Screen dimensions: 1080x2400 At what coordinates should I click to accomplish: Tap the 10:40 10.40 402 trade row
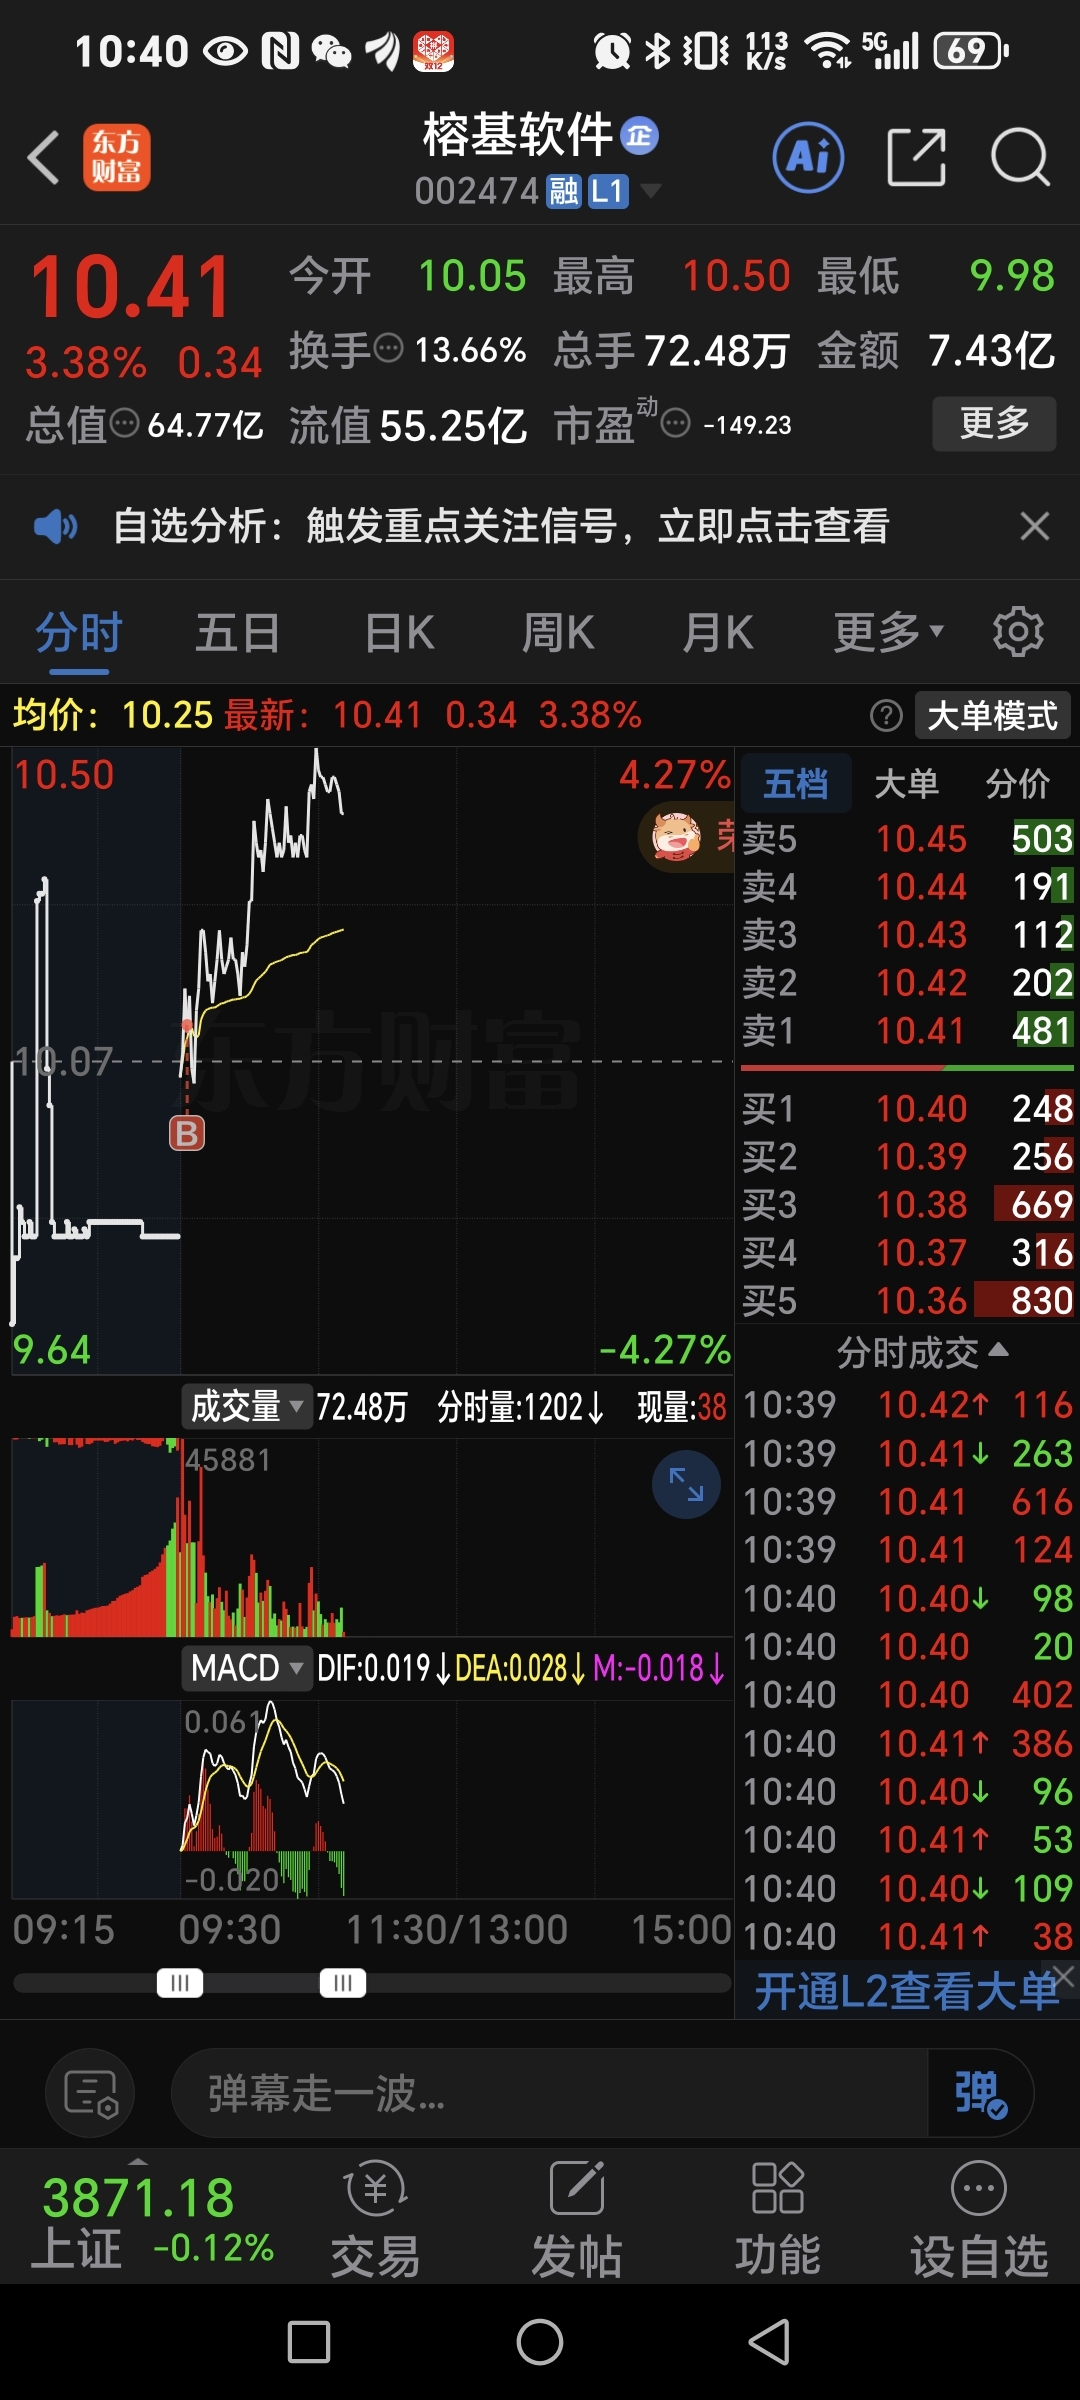point(907,1695)
